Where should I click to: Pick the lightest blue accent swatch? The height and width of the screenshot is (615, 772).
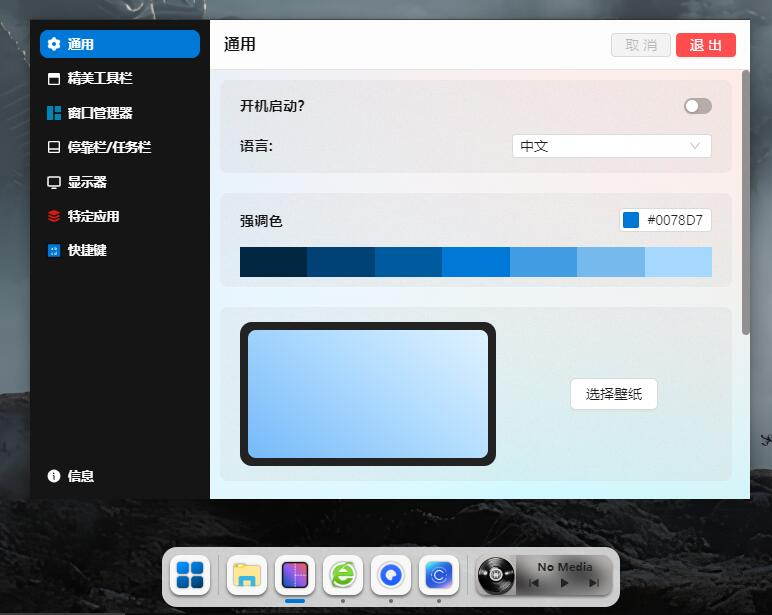(678, 262)
